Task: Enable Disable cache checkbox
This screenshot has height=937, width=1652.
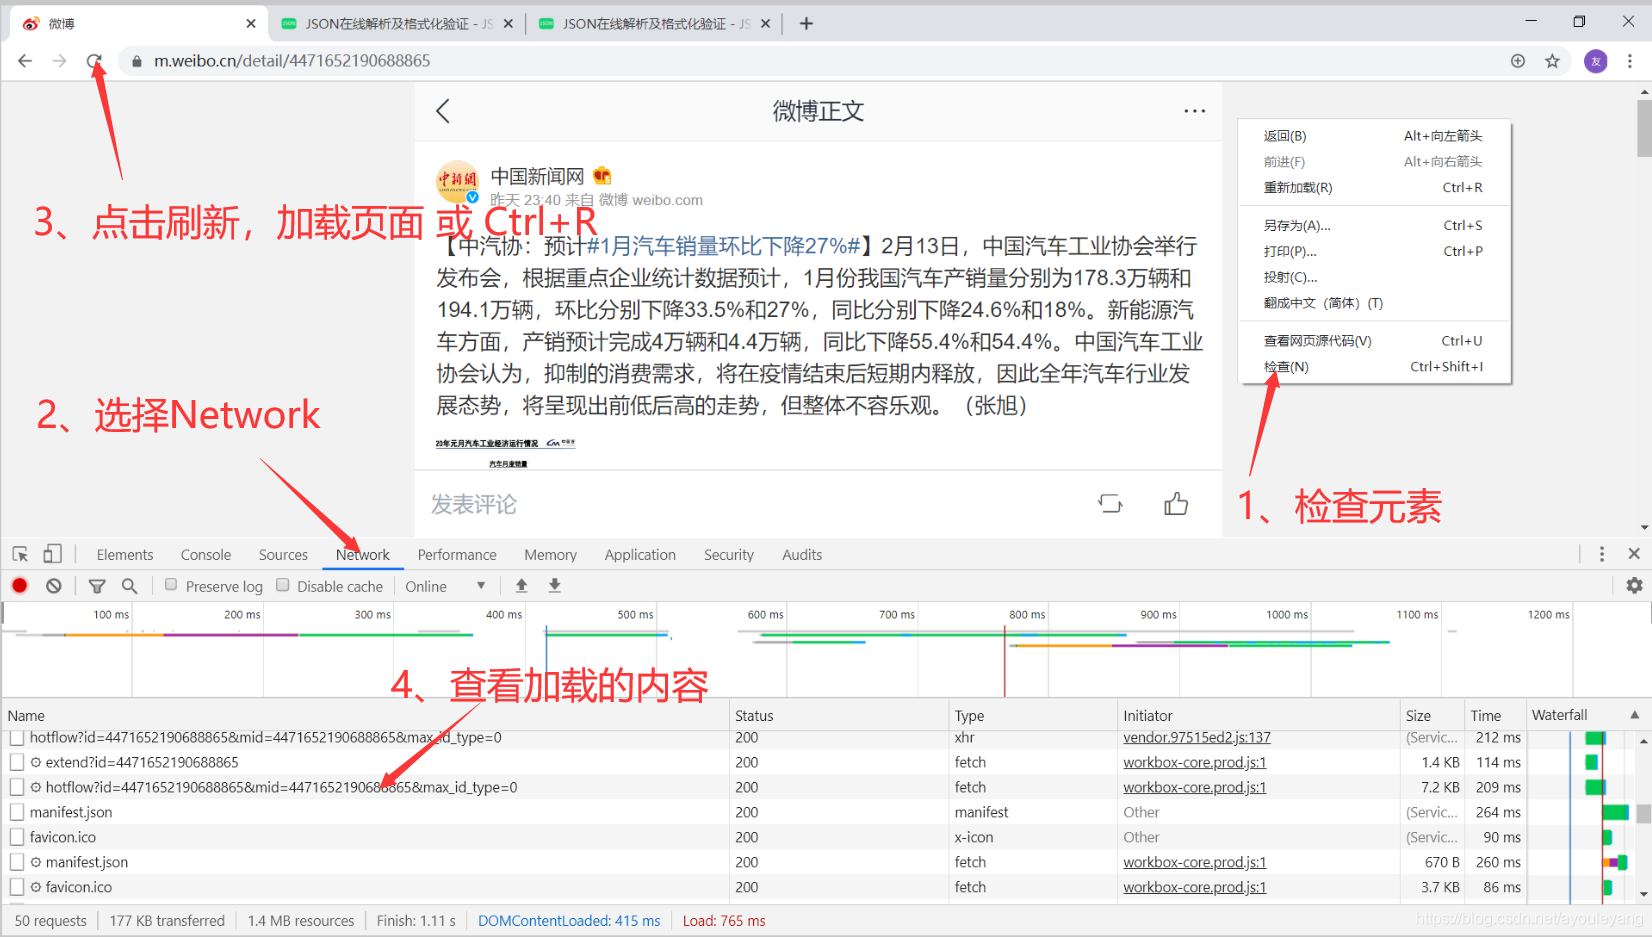Action: [283, 585]
